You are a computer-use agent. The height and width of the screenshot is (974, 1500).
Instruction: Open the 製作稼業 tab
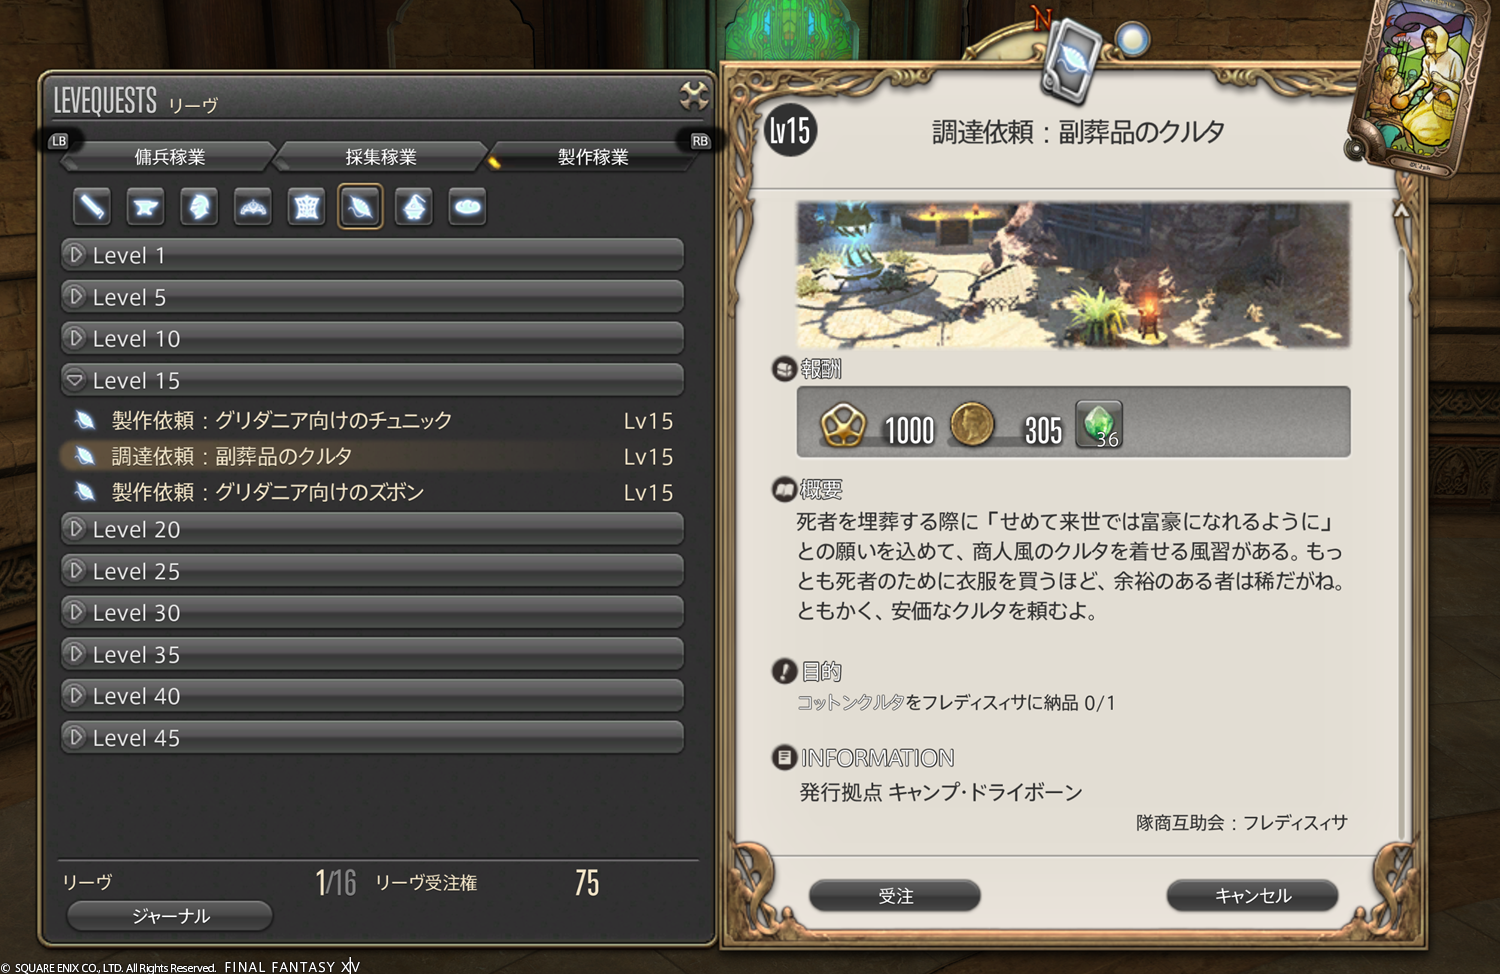coord(593,157)
